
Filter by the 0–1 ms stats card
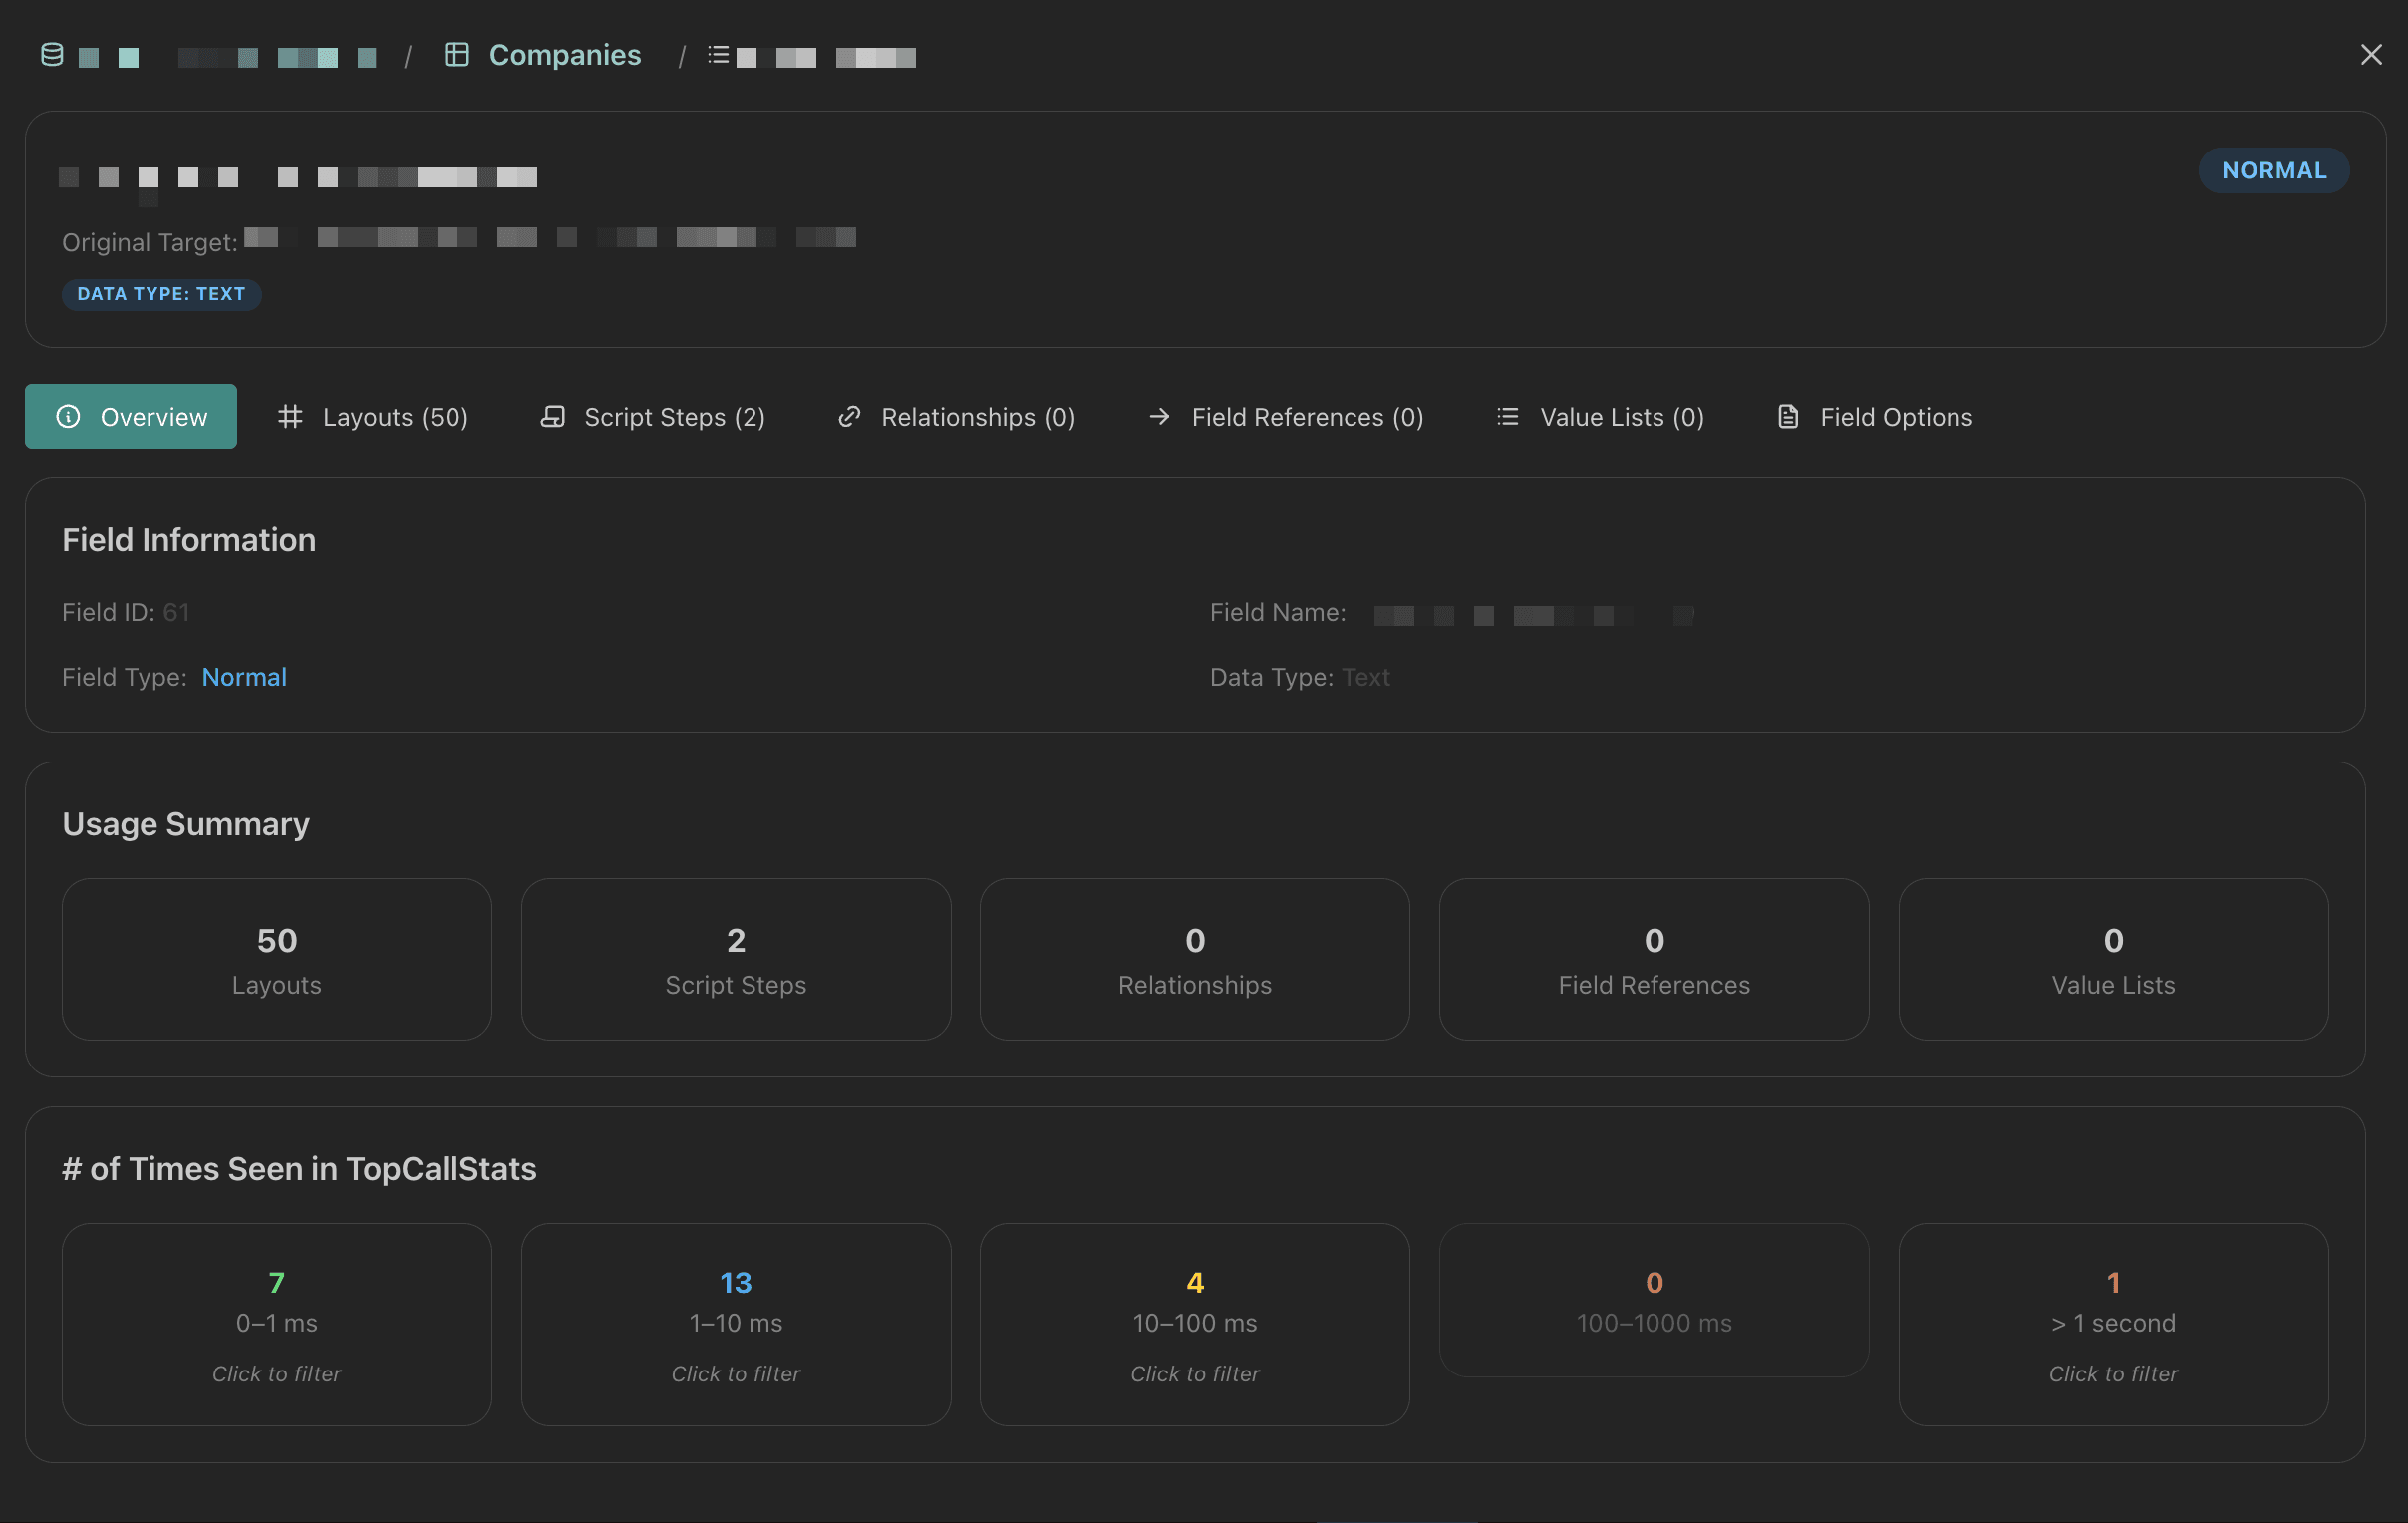click(x=276, y=1325)
